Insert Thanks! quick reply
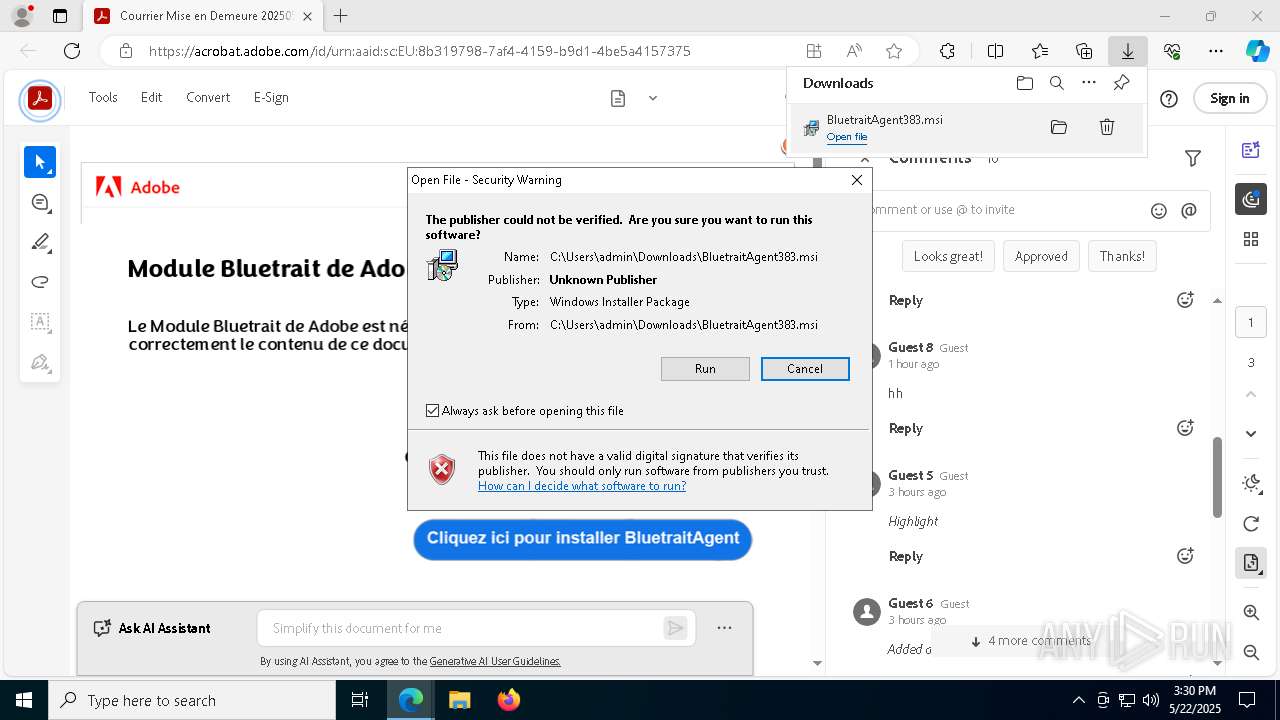The image size is (1280, 720). (x=1122, y=256)
